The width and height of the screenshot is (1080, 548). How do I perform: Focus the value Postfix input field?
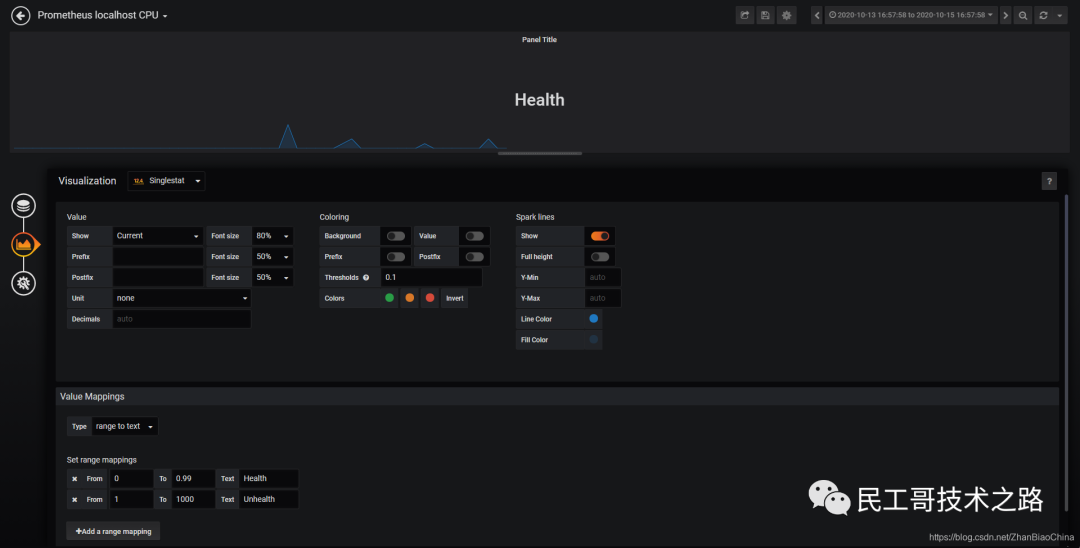point(158,277)
